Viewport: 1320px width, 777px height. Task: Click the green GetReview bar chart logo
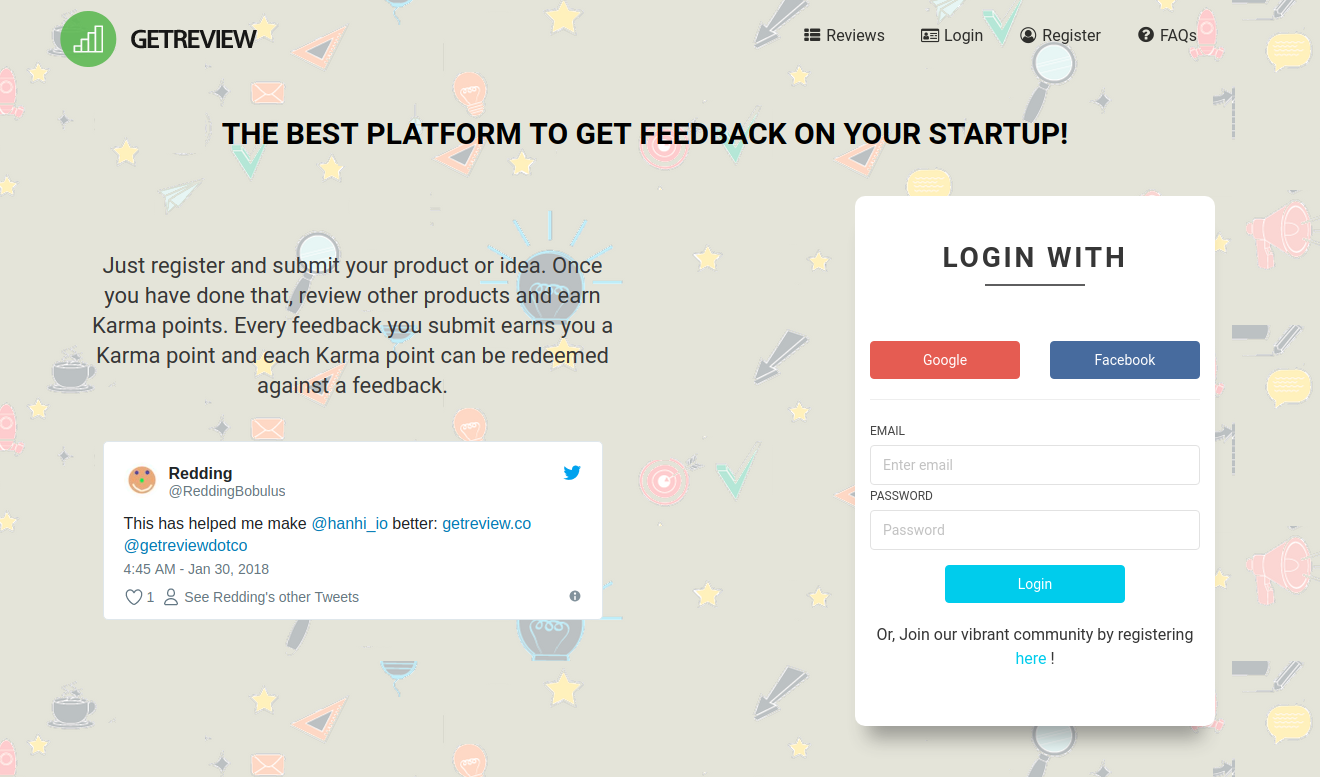click(x=88, y=39)
